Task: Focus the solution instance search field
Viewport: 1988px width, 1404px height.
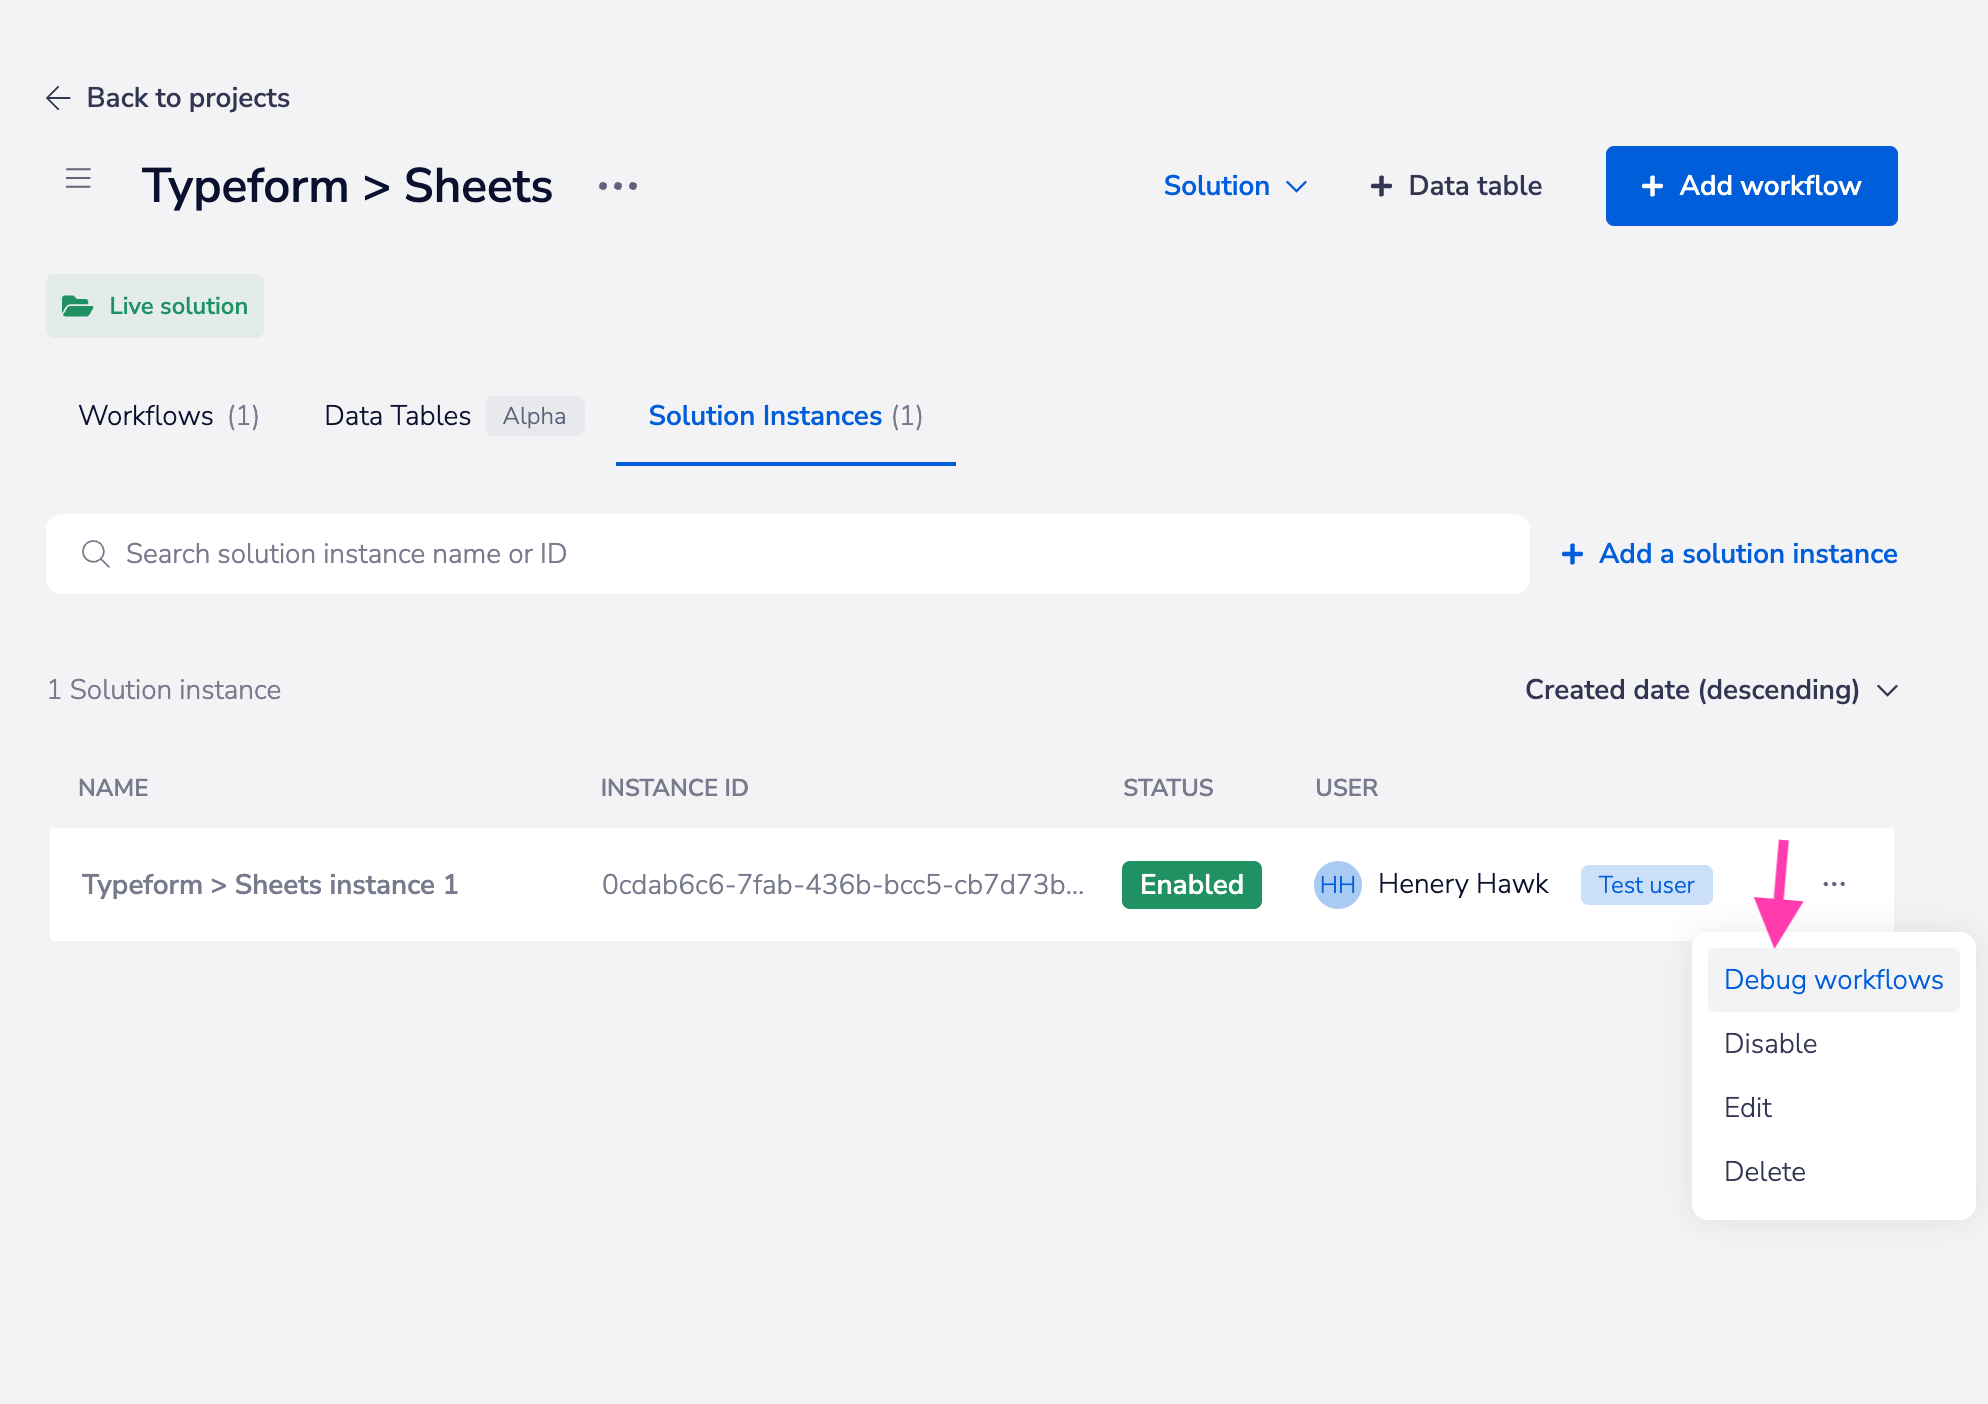Action: click(800, 554)
